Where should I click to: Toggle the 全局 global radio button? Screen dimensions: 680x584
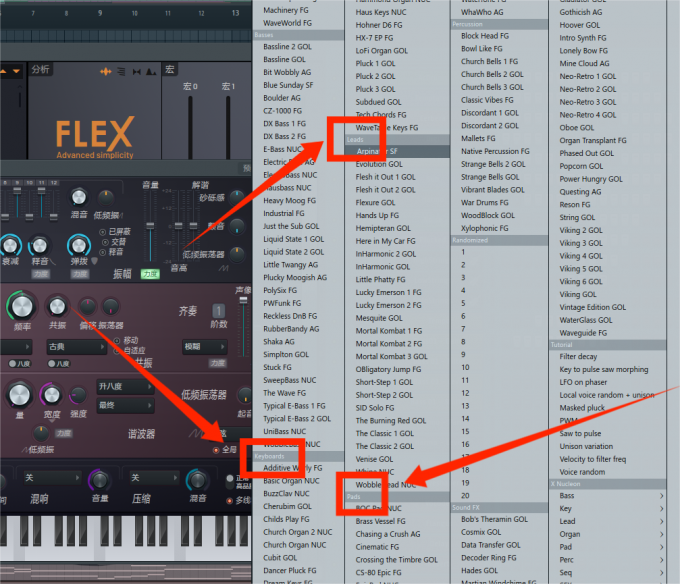tap(216, 450)
